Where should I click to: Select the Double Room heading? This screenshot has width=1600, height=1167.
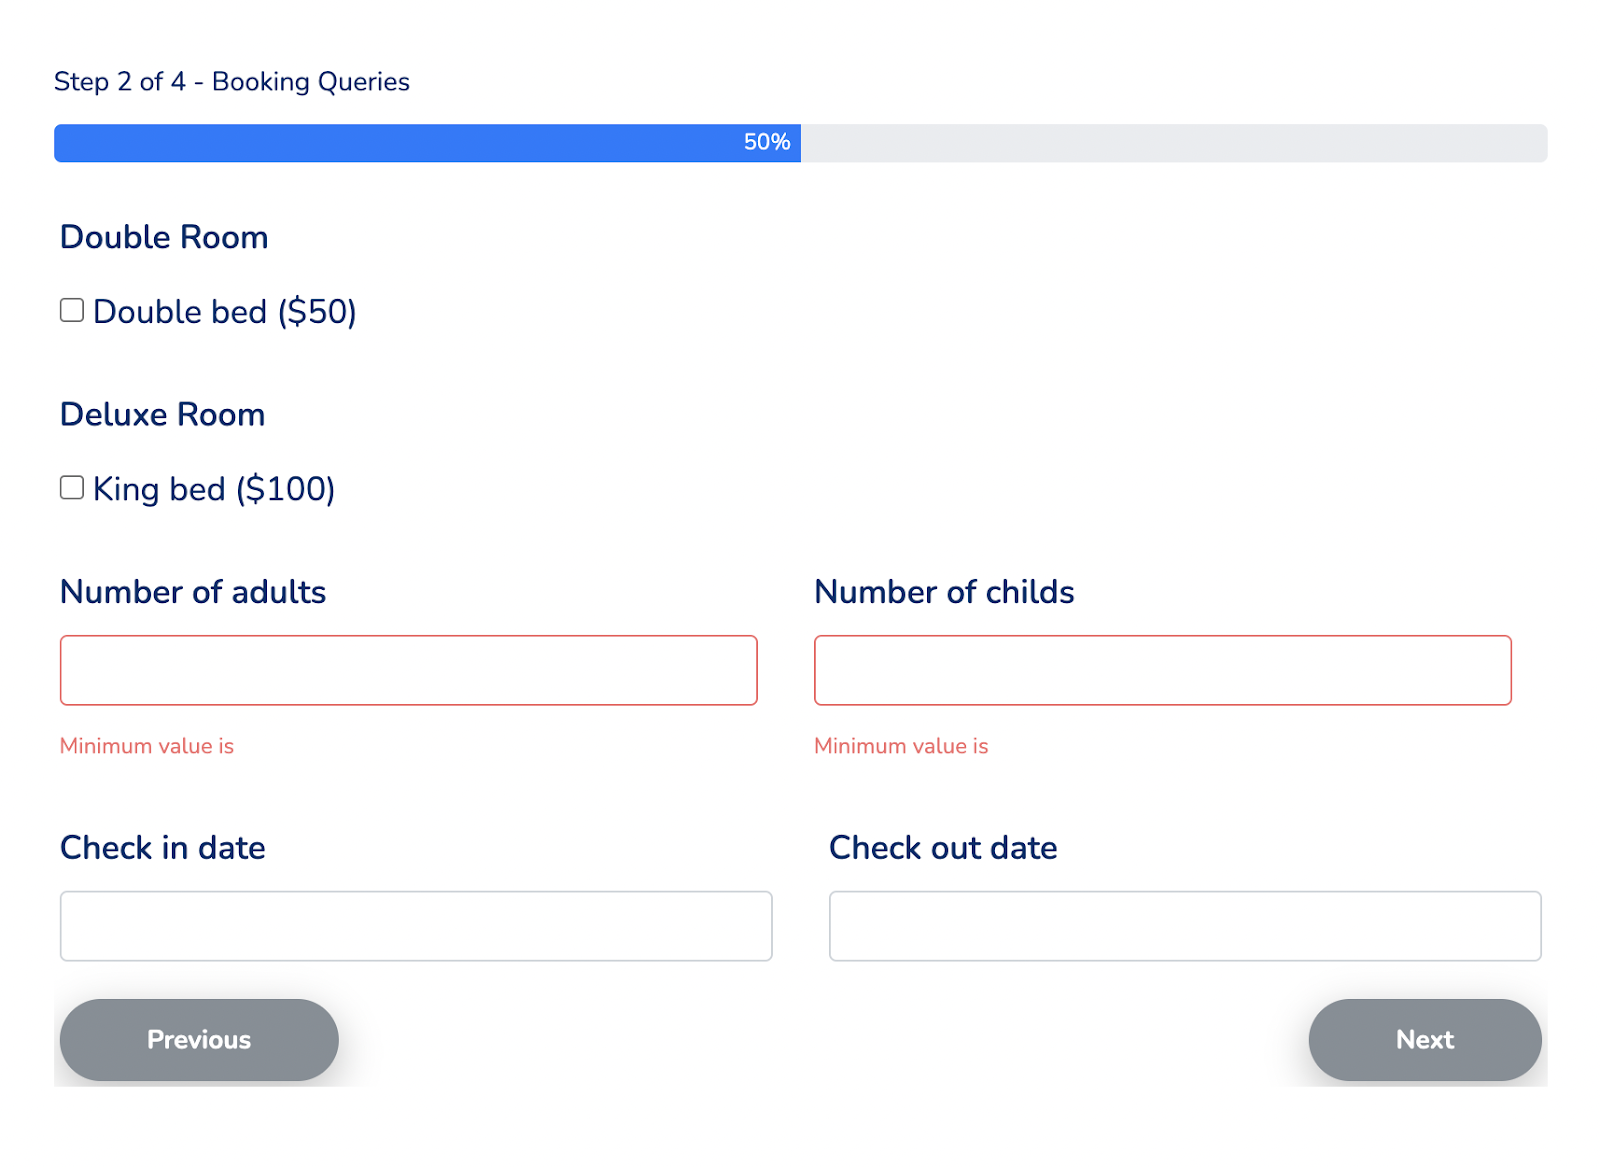[x=164, y=237]
